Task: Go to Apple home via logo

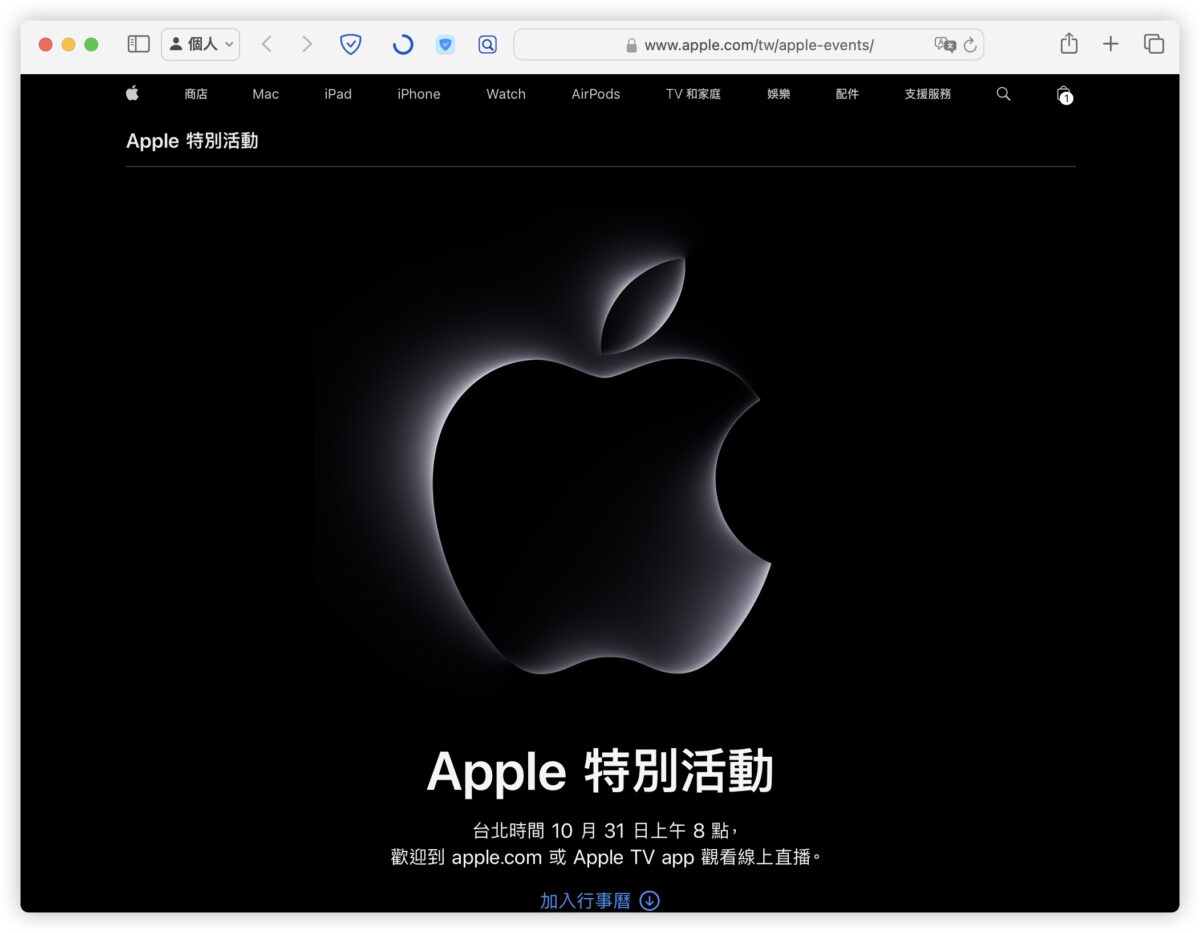Action: [132, 93]
